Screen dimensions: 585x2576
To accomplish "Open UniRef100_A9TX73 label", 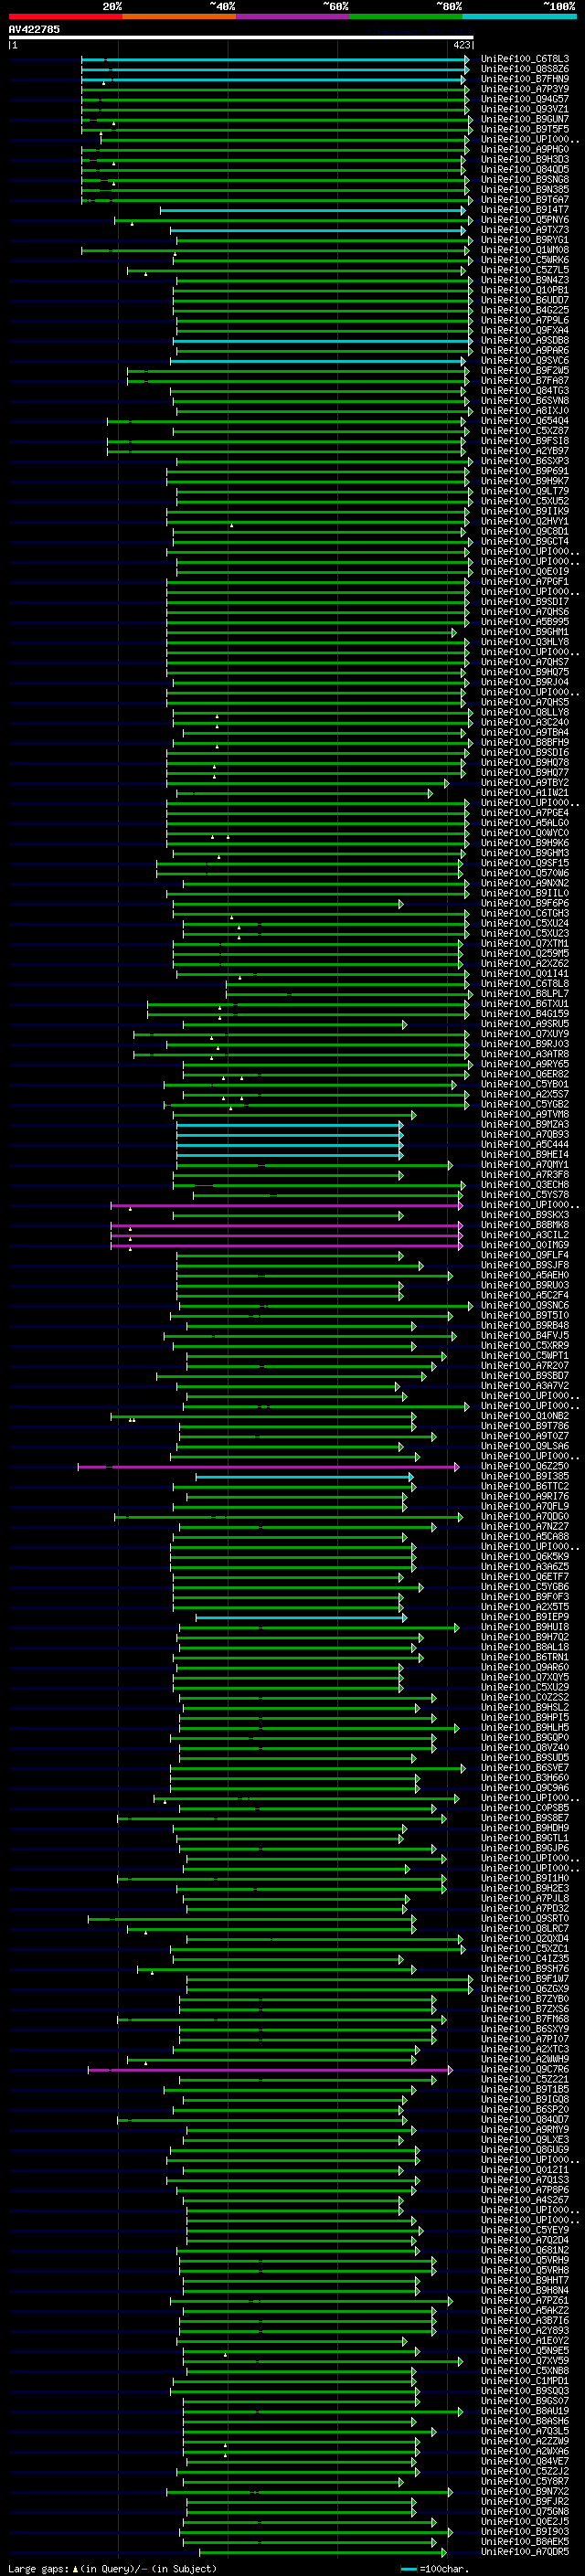I will tap(525, 230).
